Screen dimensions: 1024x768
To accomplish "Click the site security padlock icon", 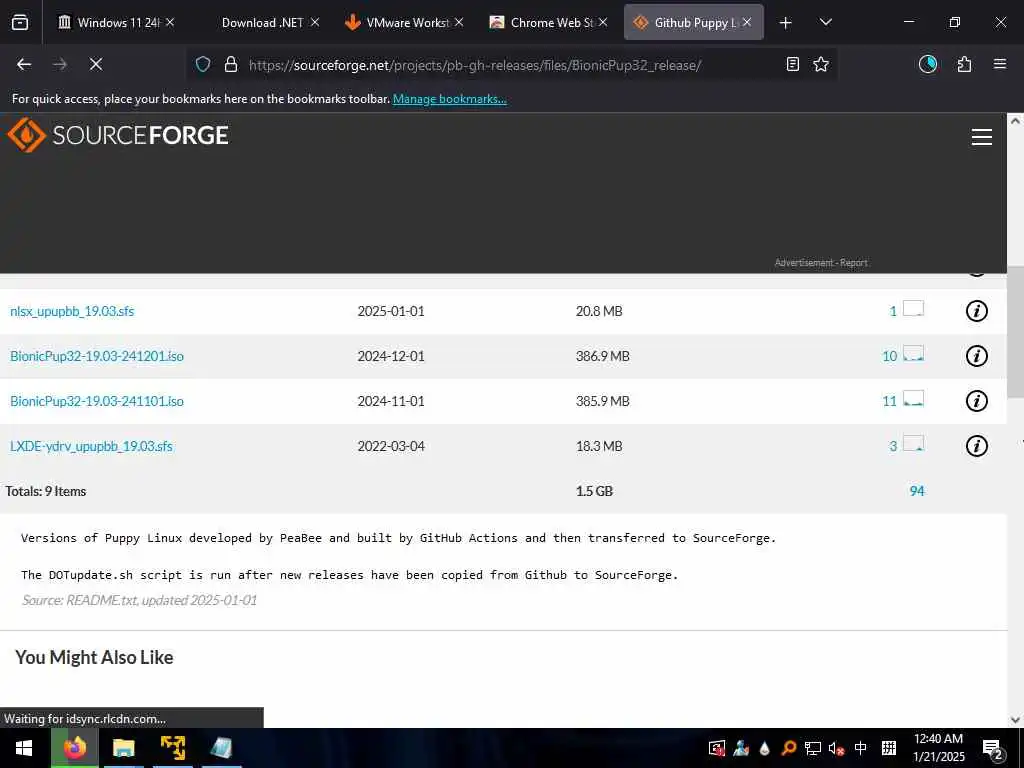I will click(x=231, y=65).
